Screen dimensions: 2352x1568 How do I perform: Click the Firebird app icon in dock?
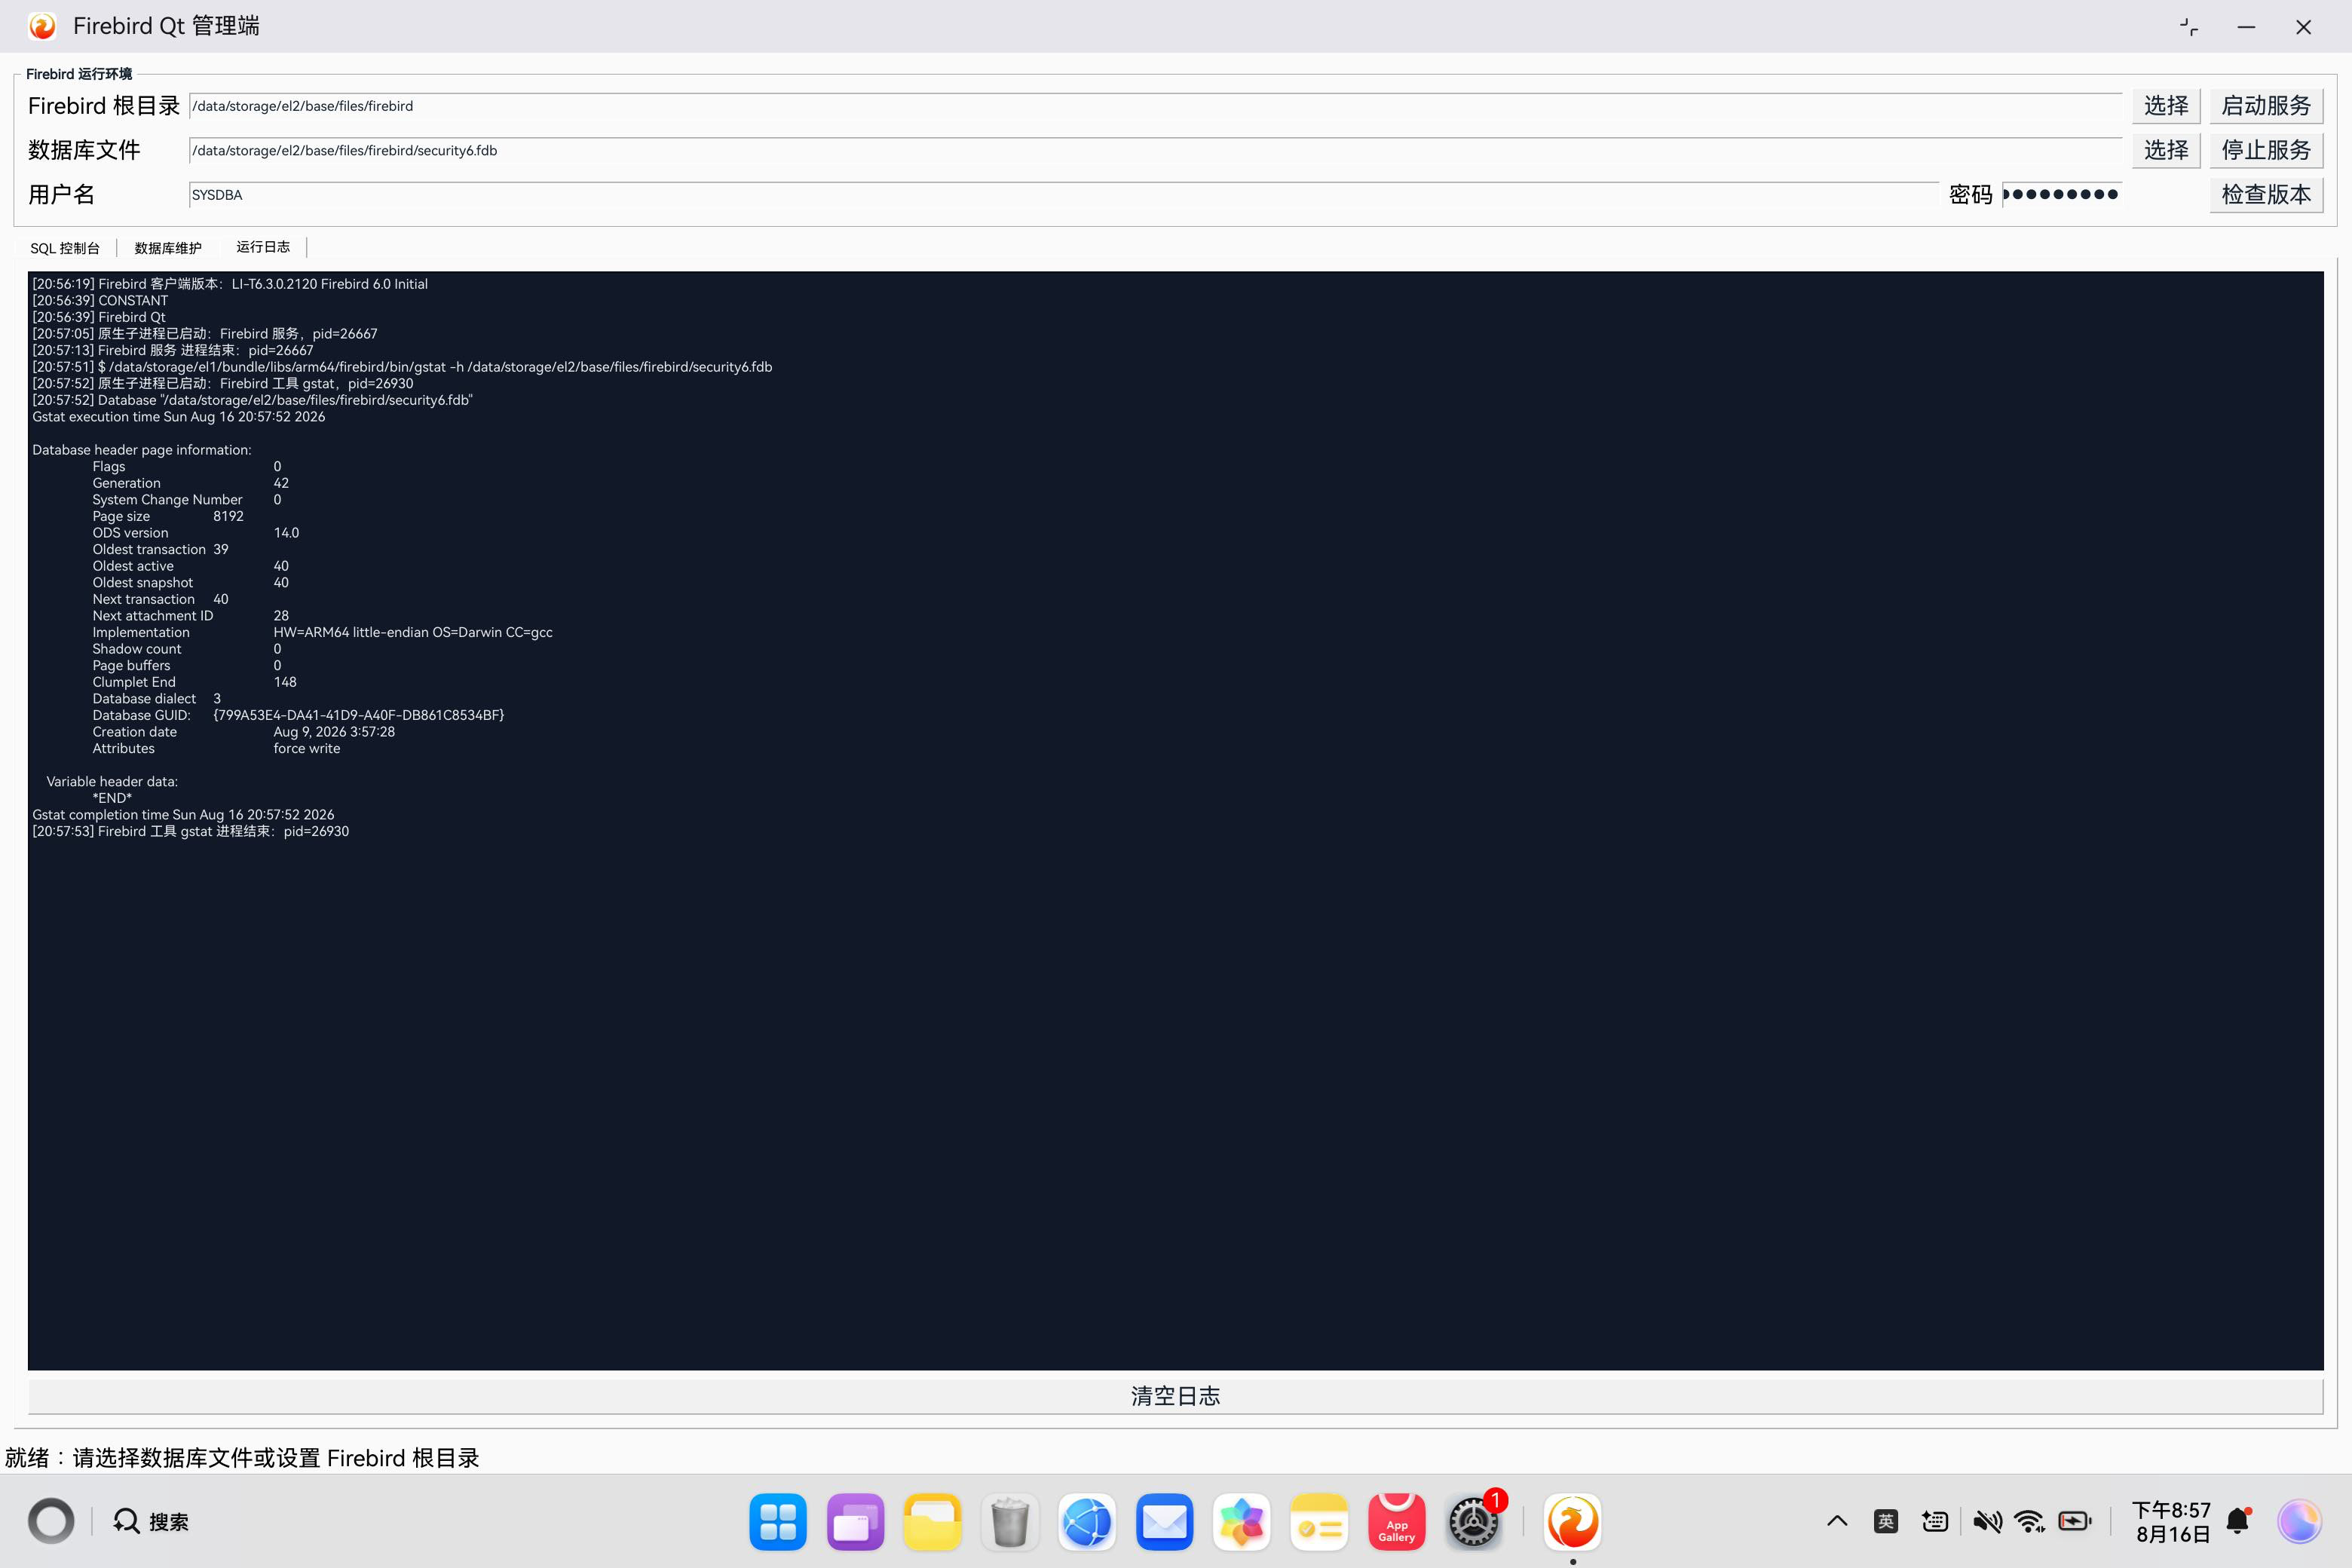coord(1572,1522)
